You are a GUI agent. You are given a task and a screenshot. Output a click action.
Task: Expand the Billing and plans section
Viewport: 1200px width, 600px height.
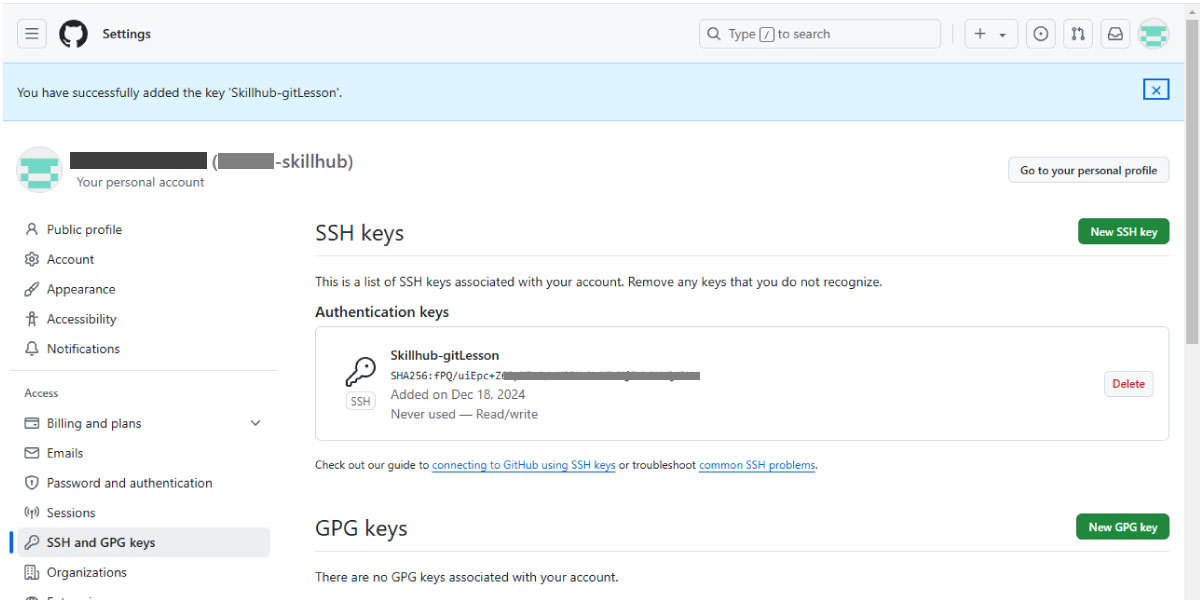coord(255,423)
